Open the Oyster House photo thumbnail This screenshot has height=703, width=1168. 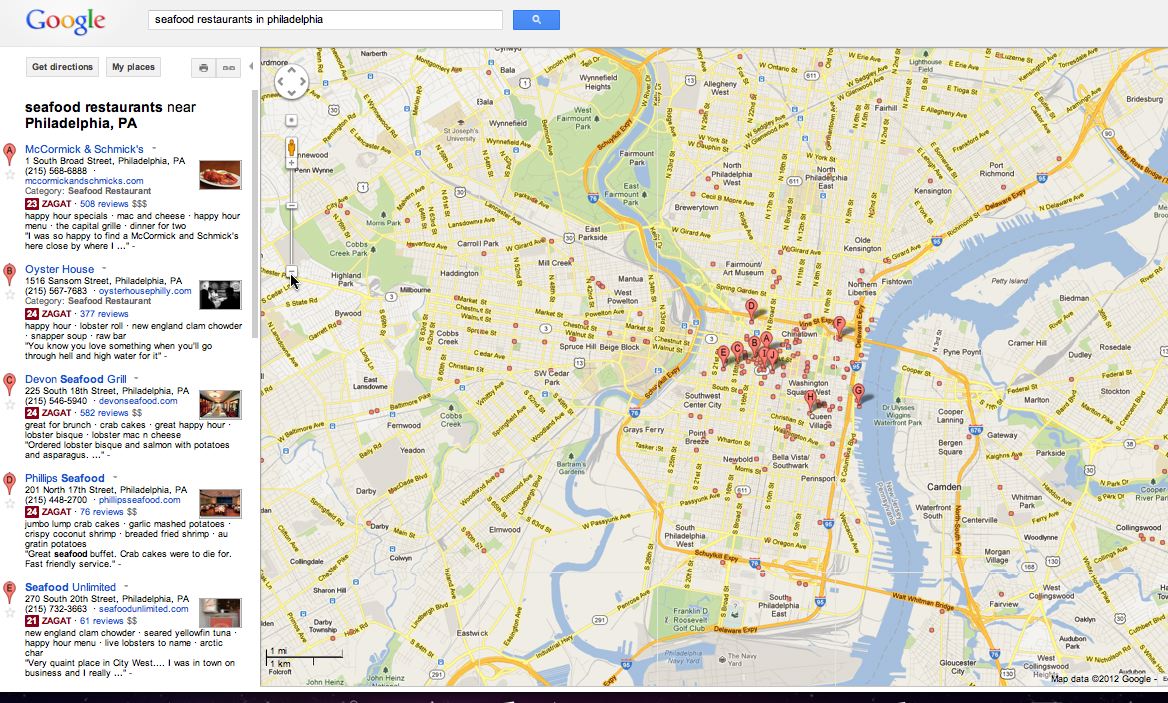(x=220, y=295)
